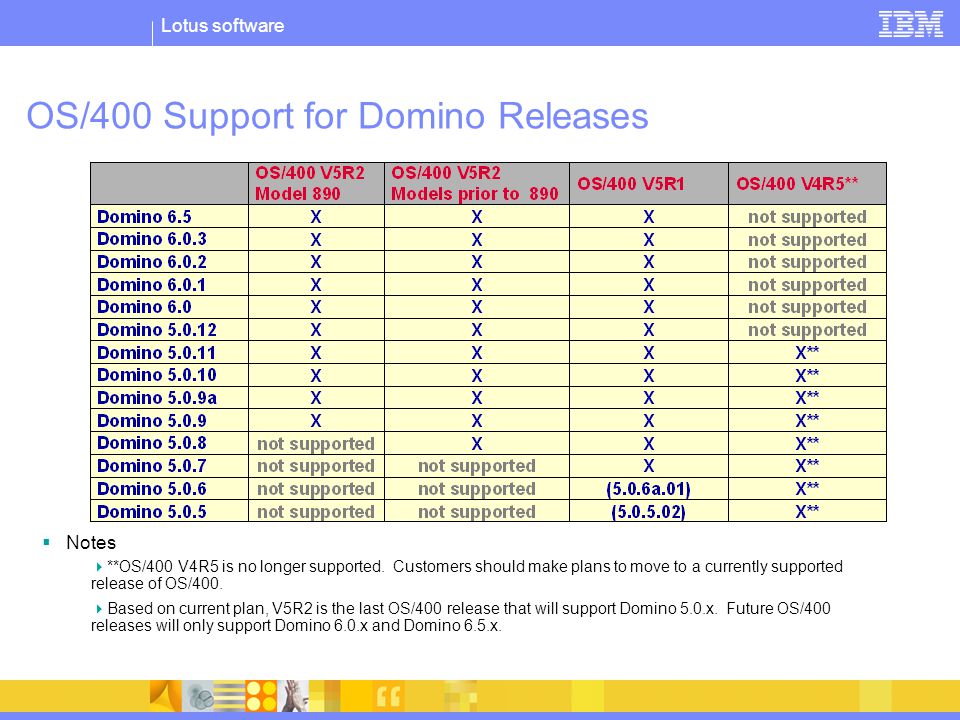Select the 'OS/400 Support for Domino Releases' title

coord(337,115)
